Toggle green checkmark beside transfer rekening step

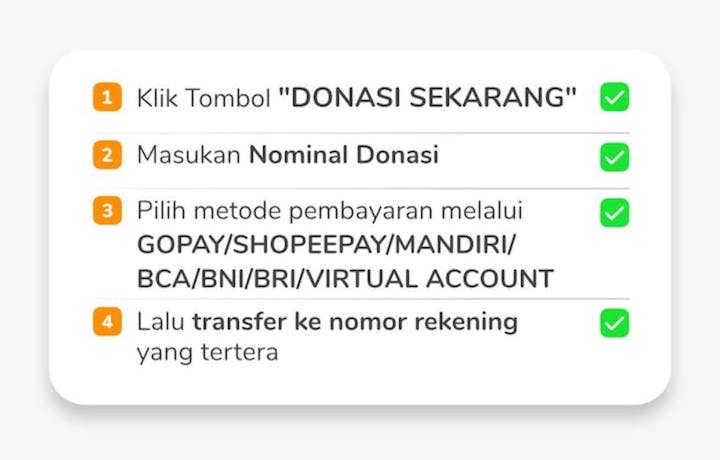coord(614,323)
